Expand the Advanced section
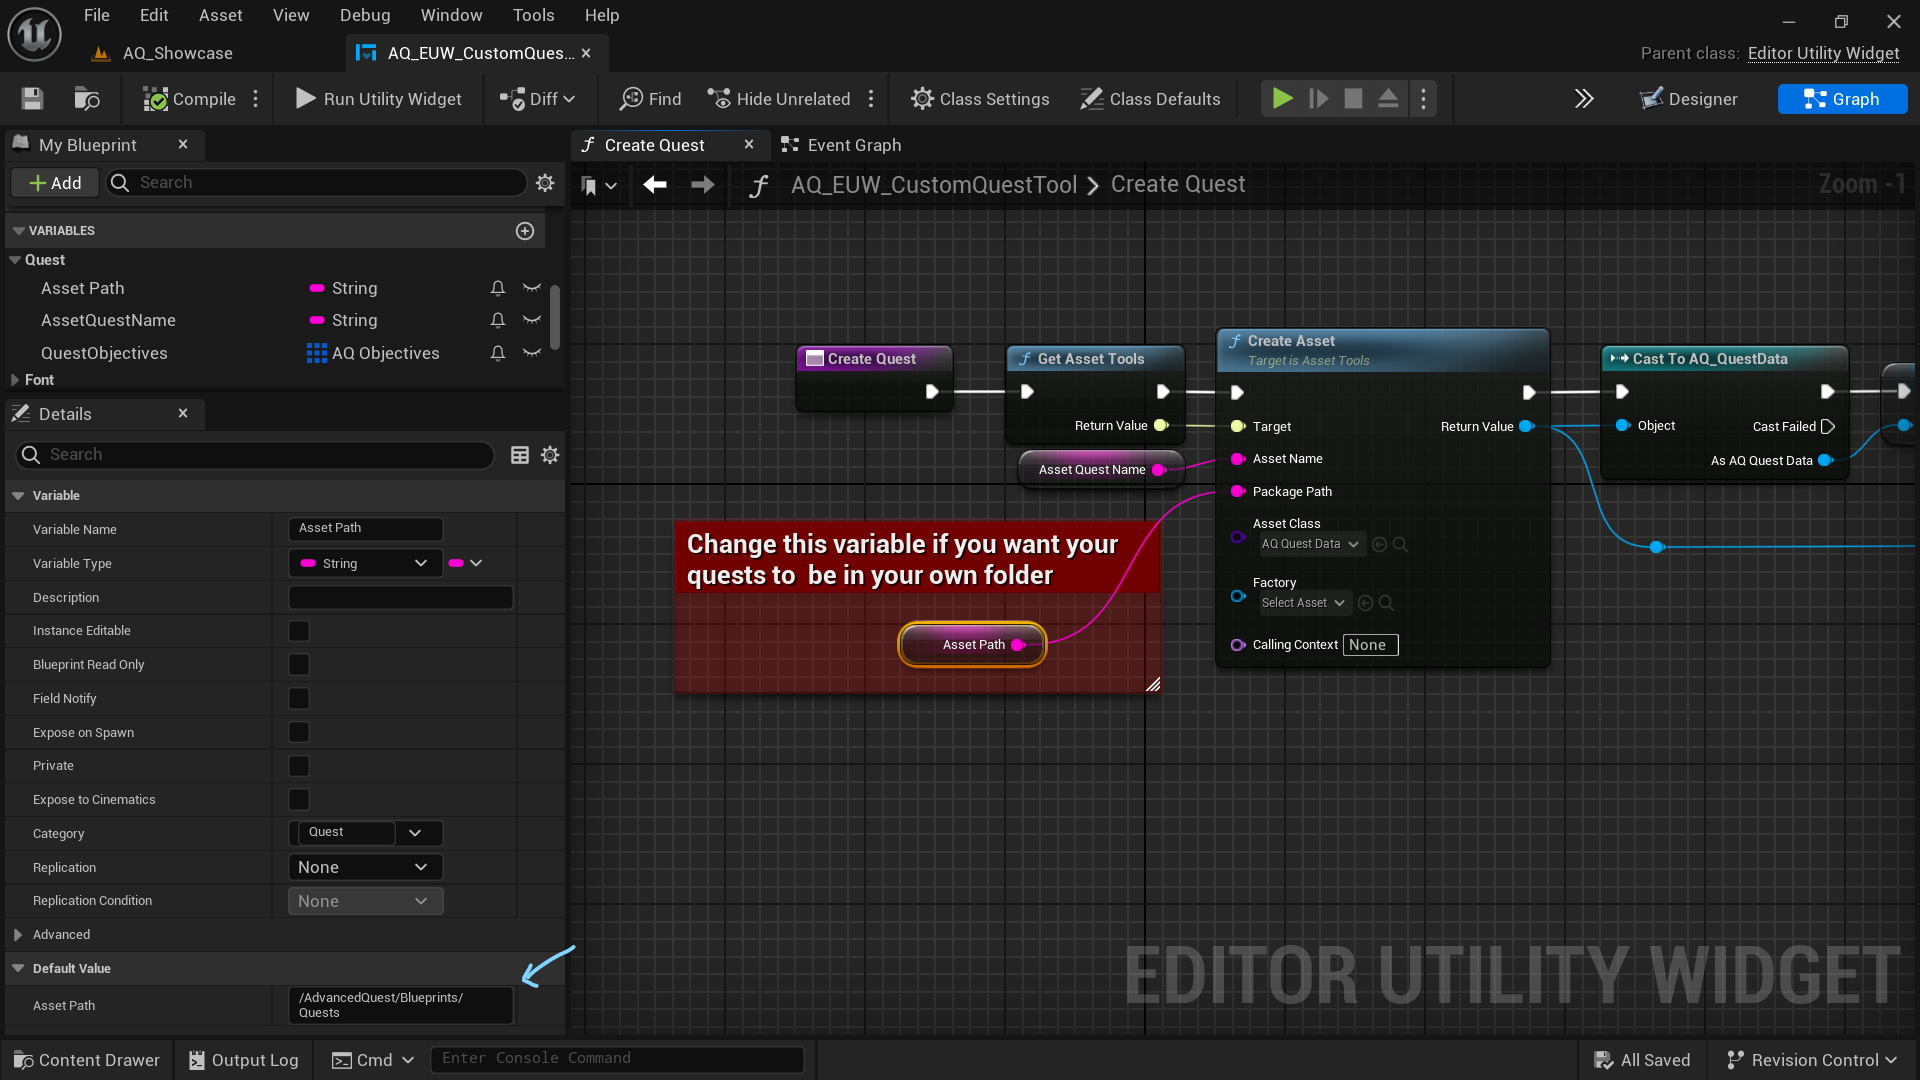This screenshot has height=1080, width=1920. 17,935
